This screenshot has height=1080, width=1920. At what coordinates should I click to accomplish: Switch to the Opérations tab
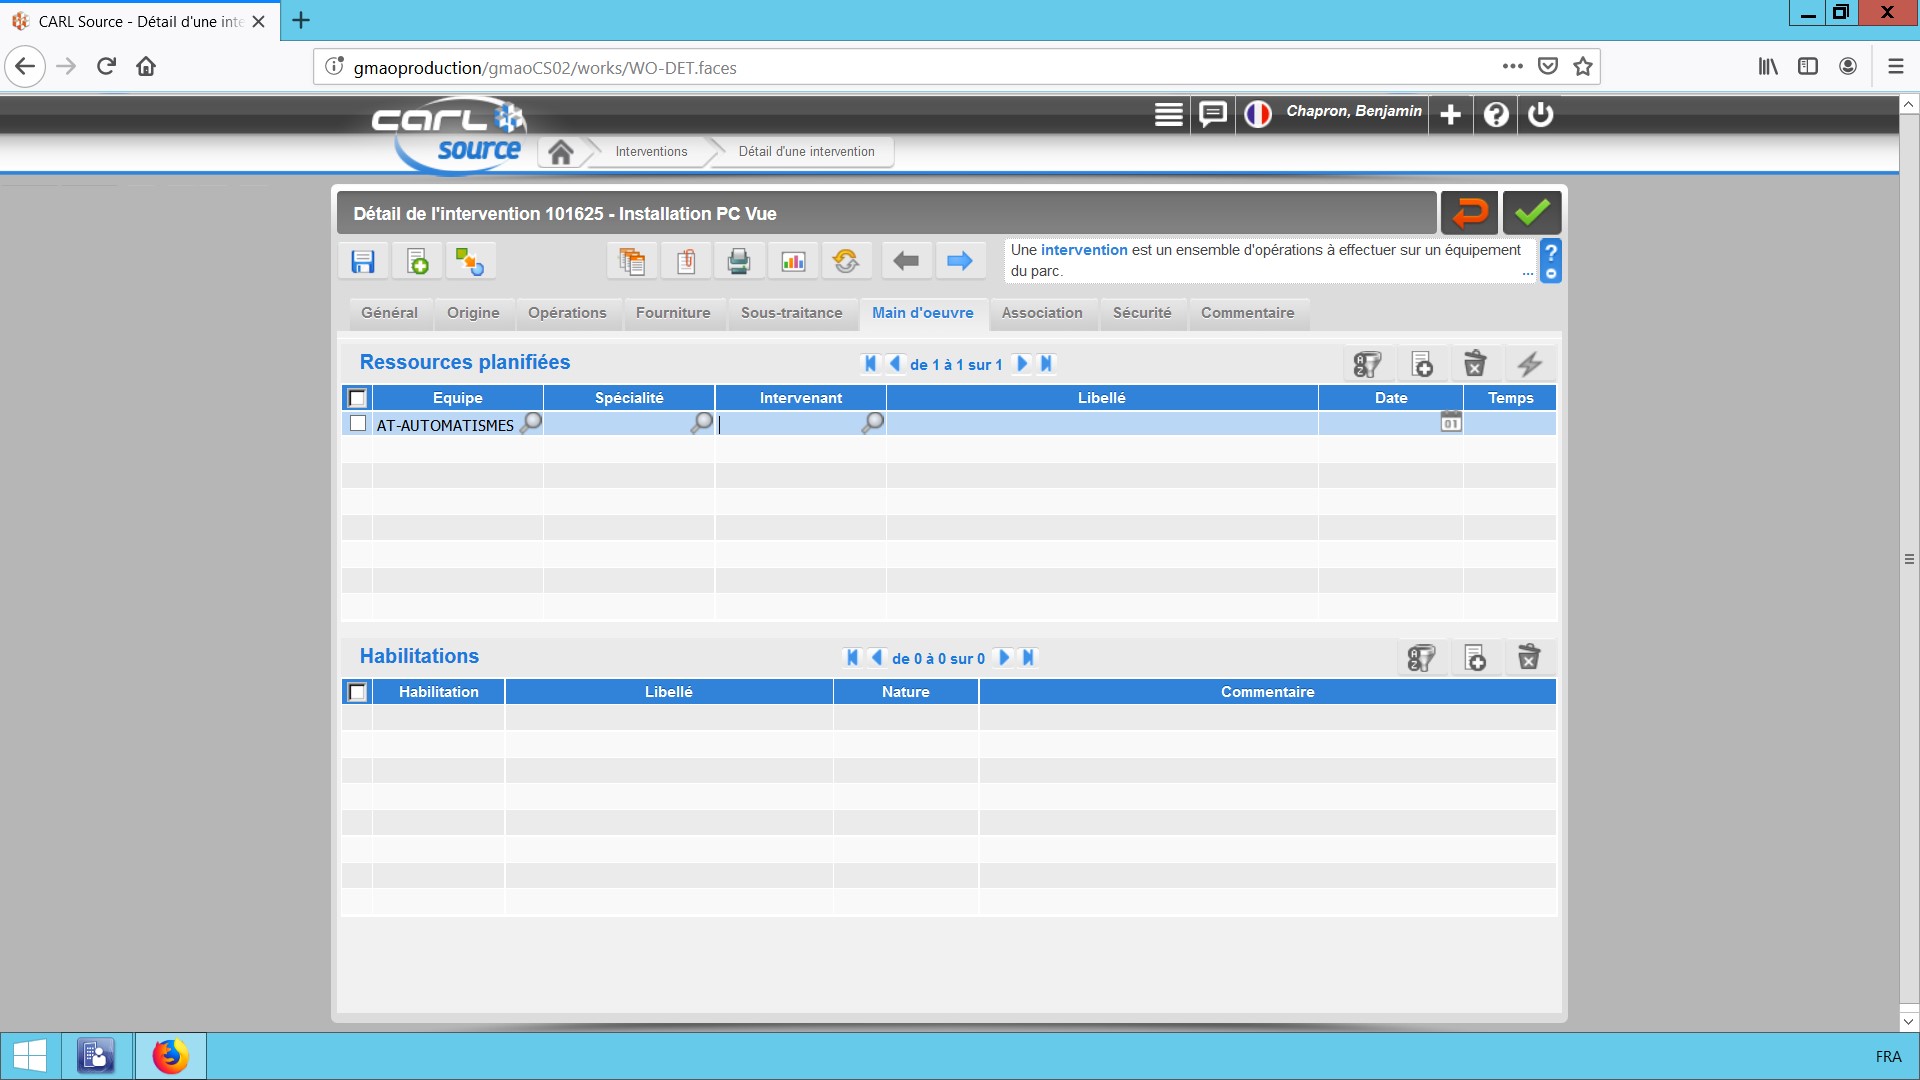tap(567, 313)
